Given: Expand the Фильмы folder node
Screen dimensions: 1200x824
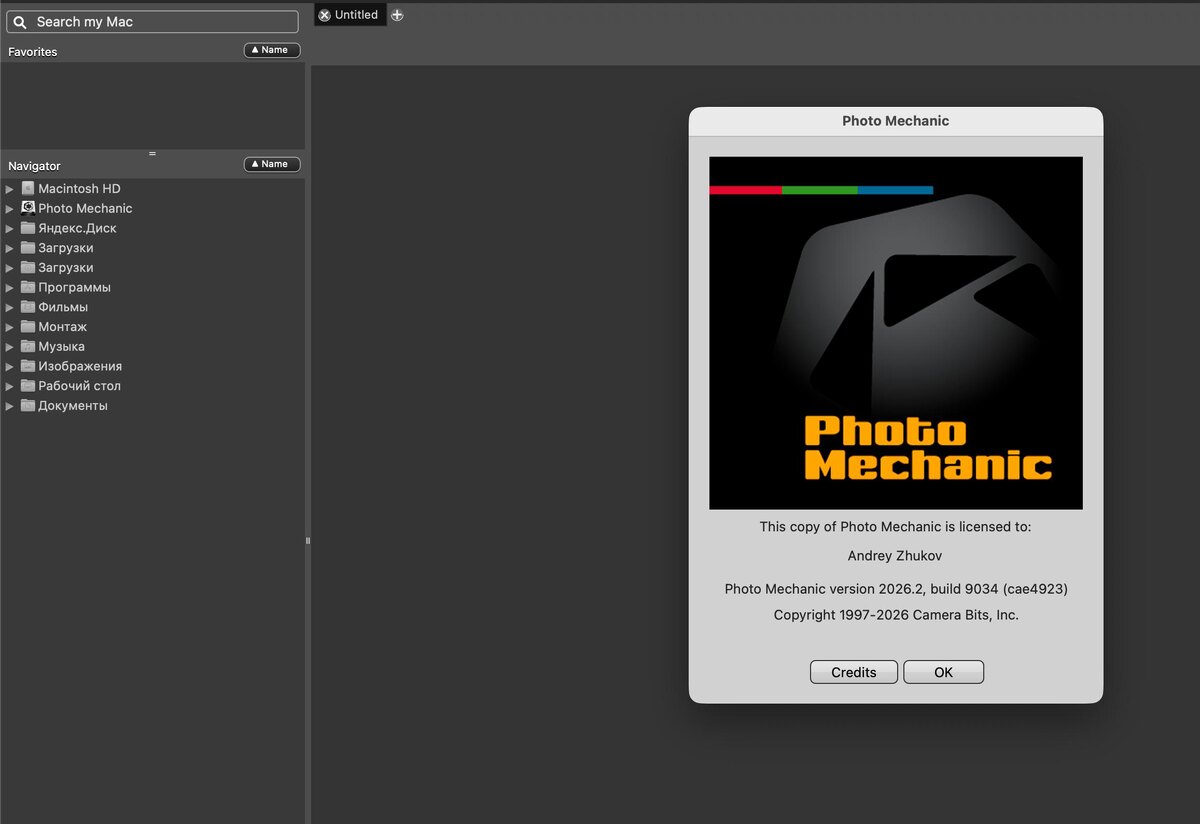Looking at the screenshot, I should pyautogui.click(x=10, y=307).
